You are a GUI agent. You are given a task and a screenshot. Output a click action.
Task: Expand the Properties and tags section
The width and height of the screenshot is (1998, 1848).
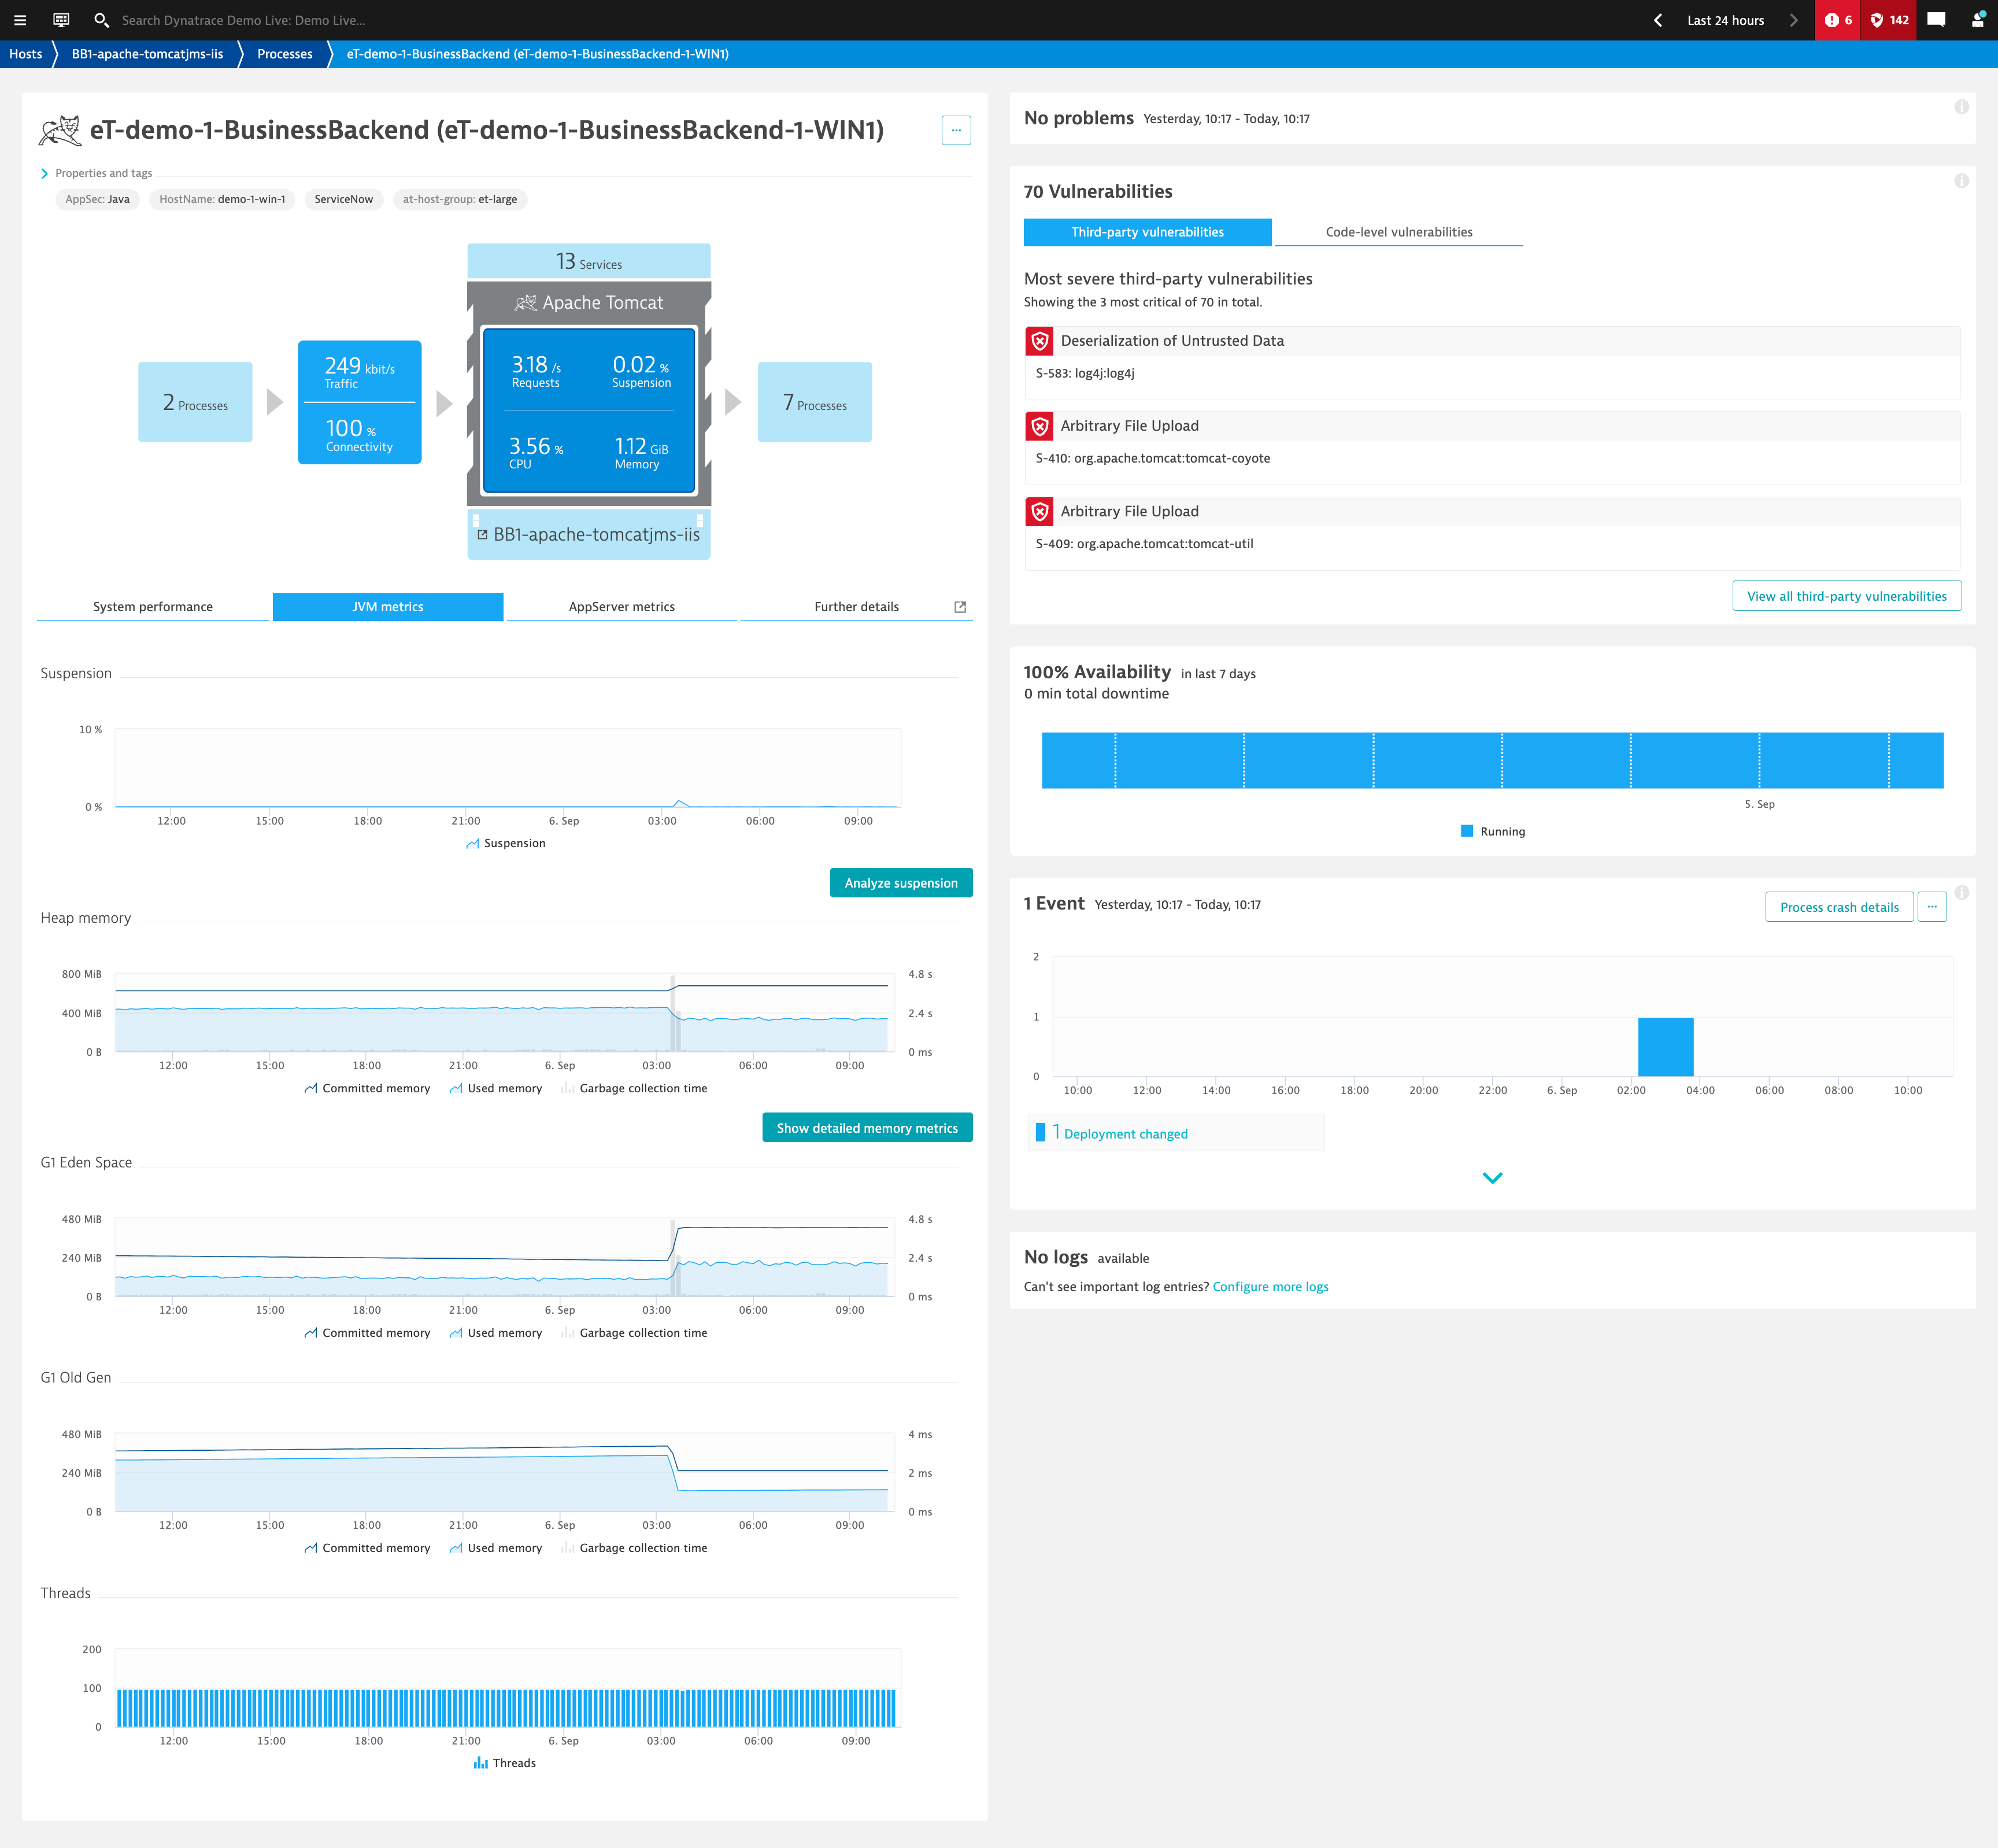[x=45, y=173]
